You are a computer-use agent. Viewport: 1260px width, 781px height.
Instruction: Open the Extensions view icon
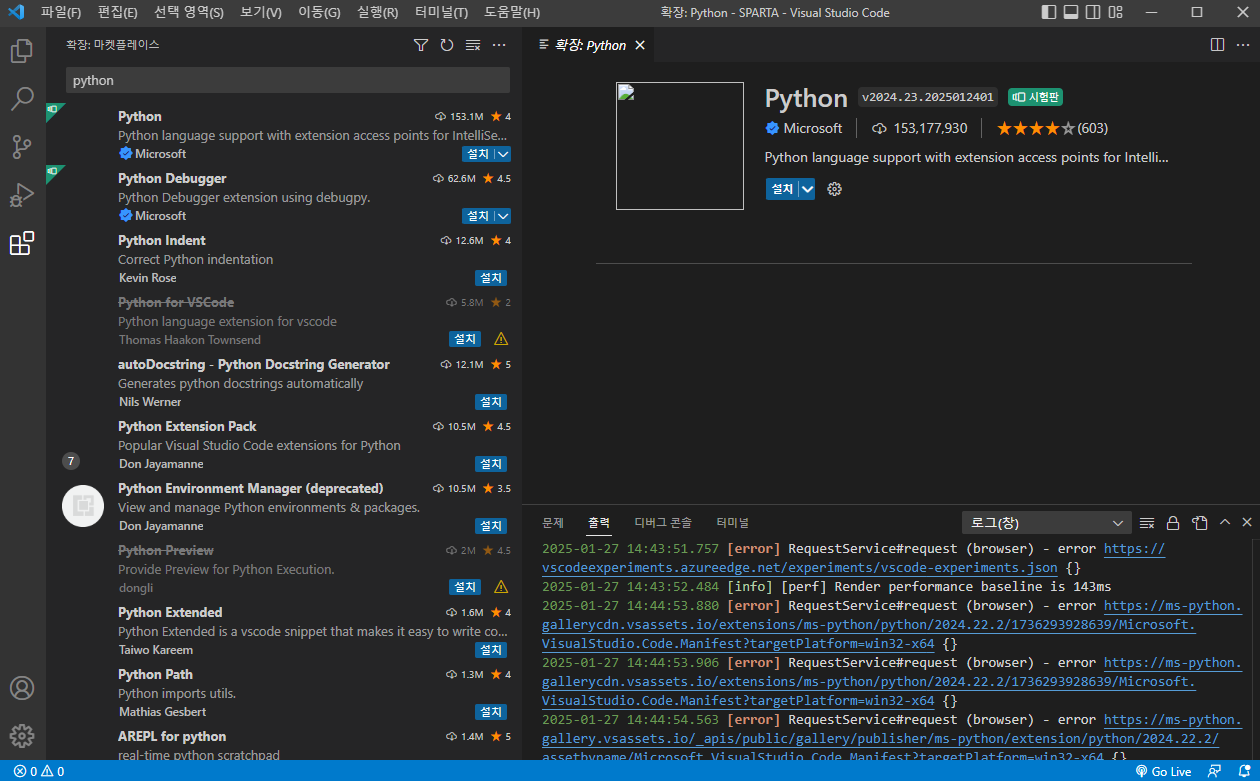22,243
